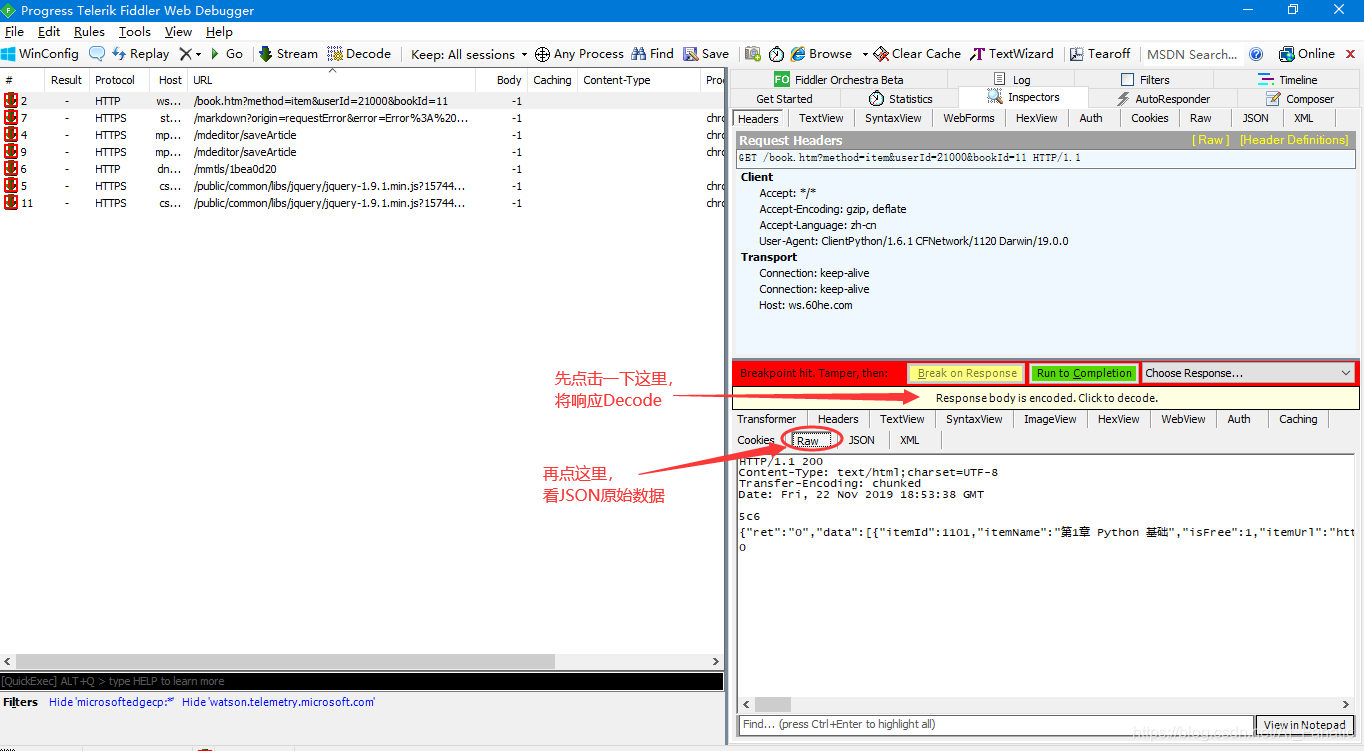This screenshot has height=751, width=1364.
Task: Click the Save sessions icon
Action: coord(706,54)
